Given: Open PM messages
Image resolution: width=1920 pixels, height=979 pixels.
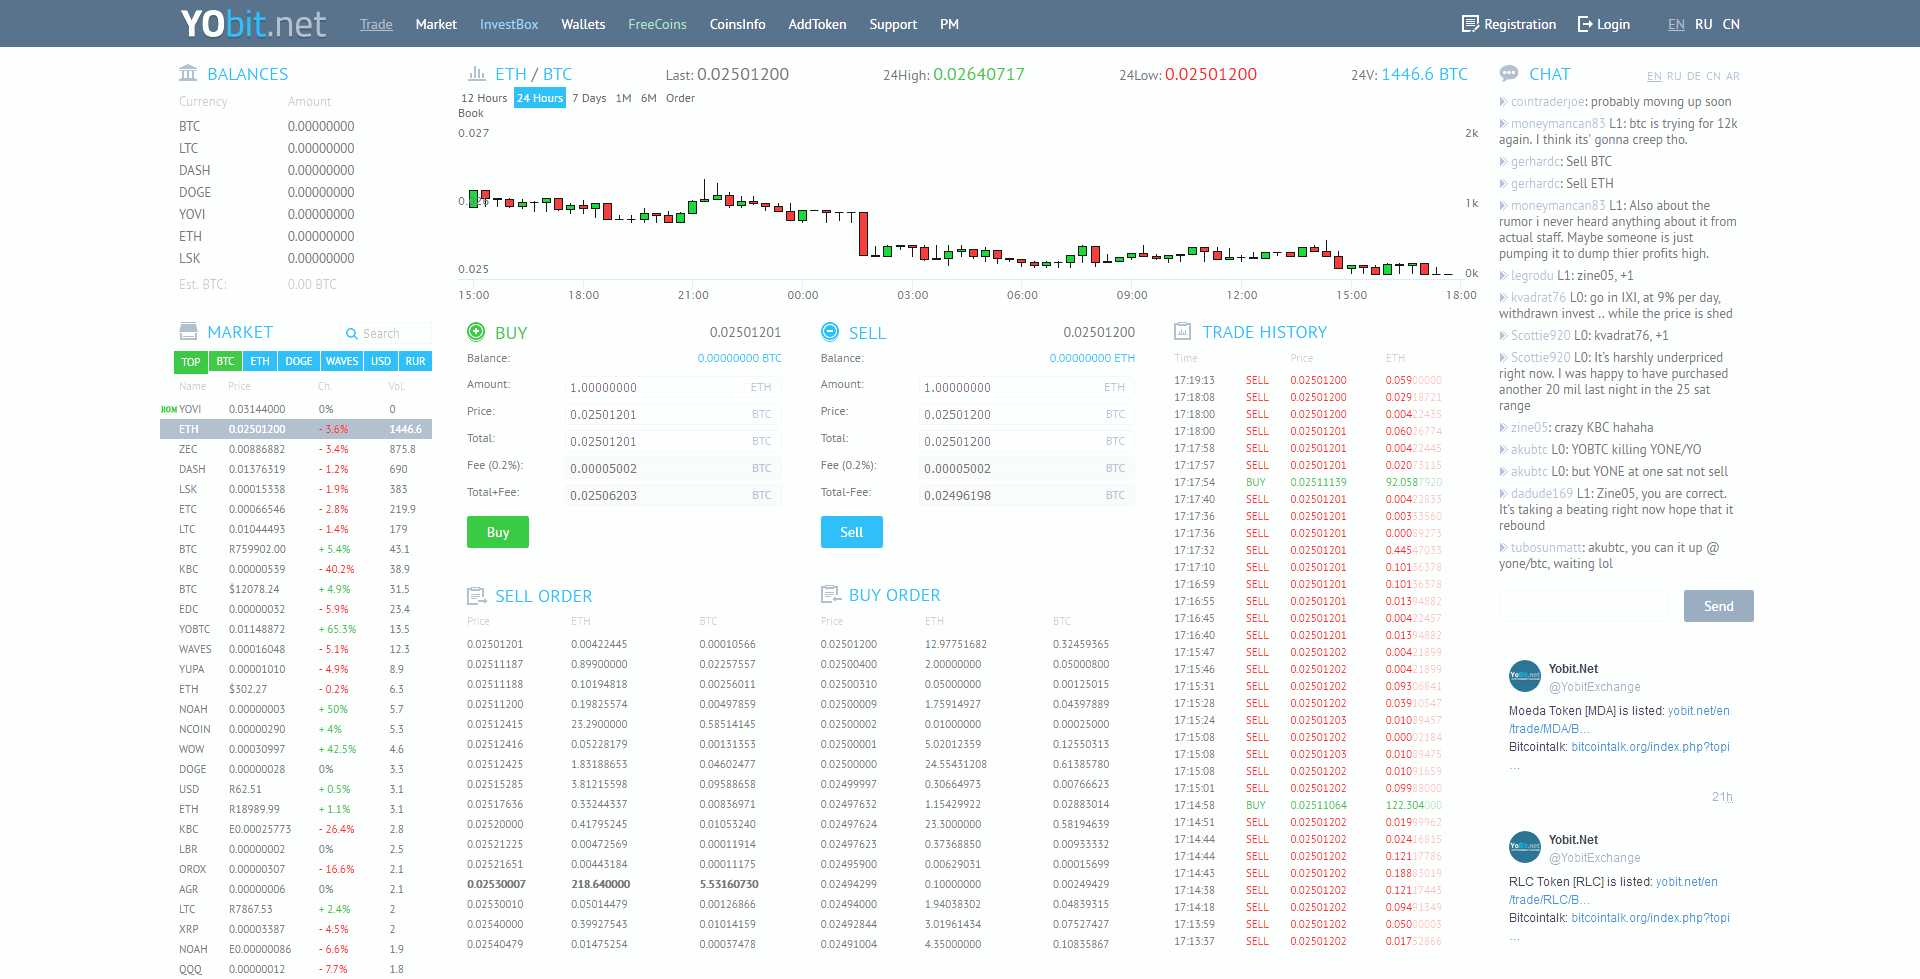Looking at the screenshot, I should click(x=949, y=24).
